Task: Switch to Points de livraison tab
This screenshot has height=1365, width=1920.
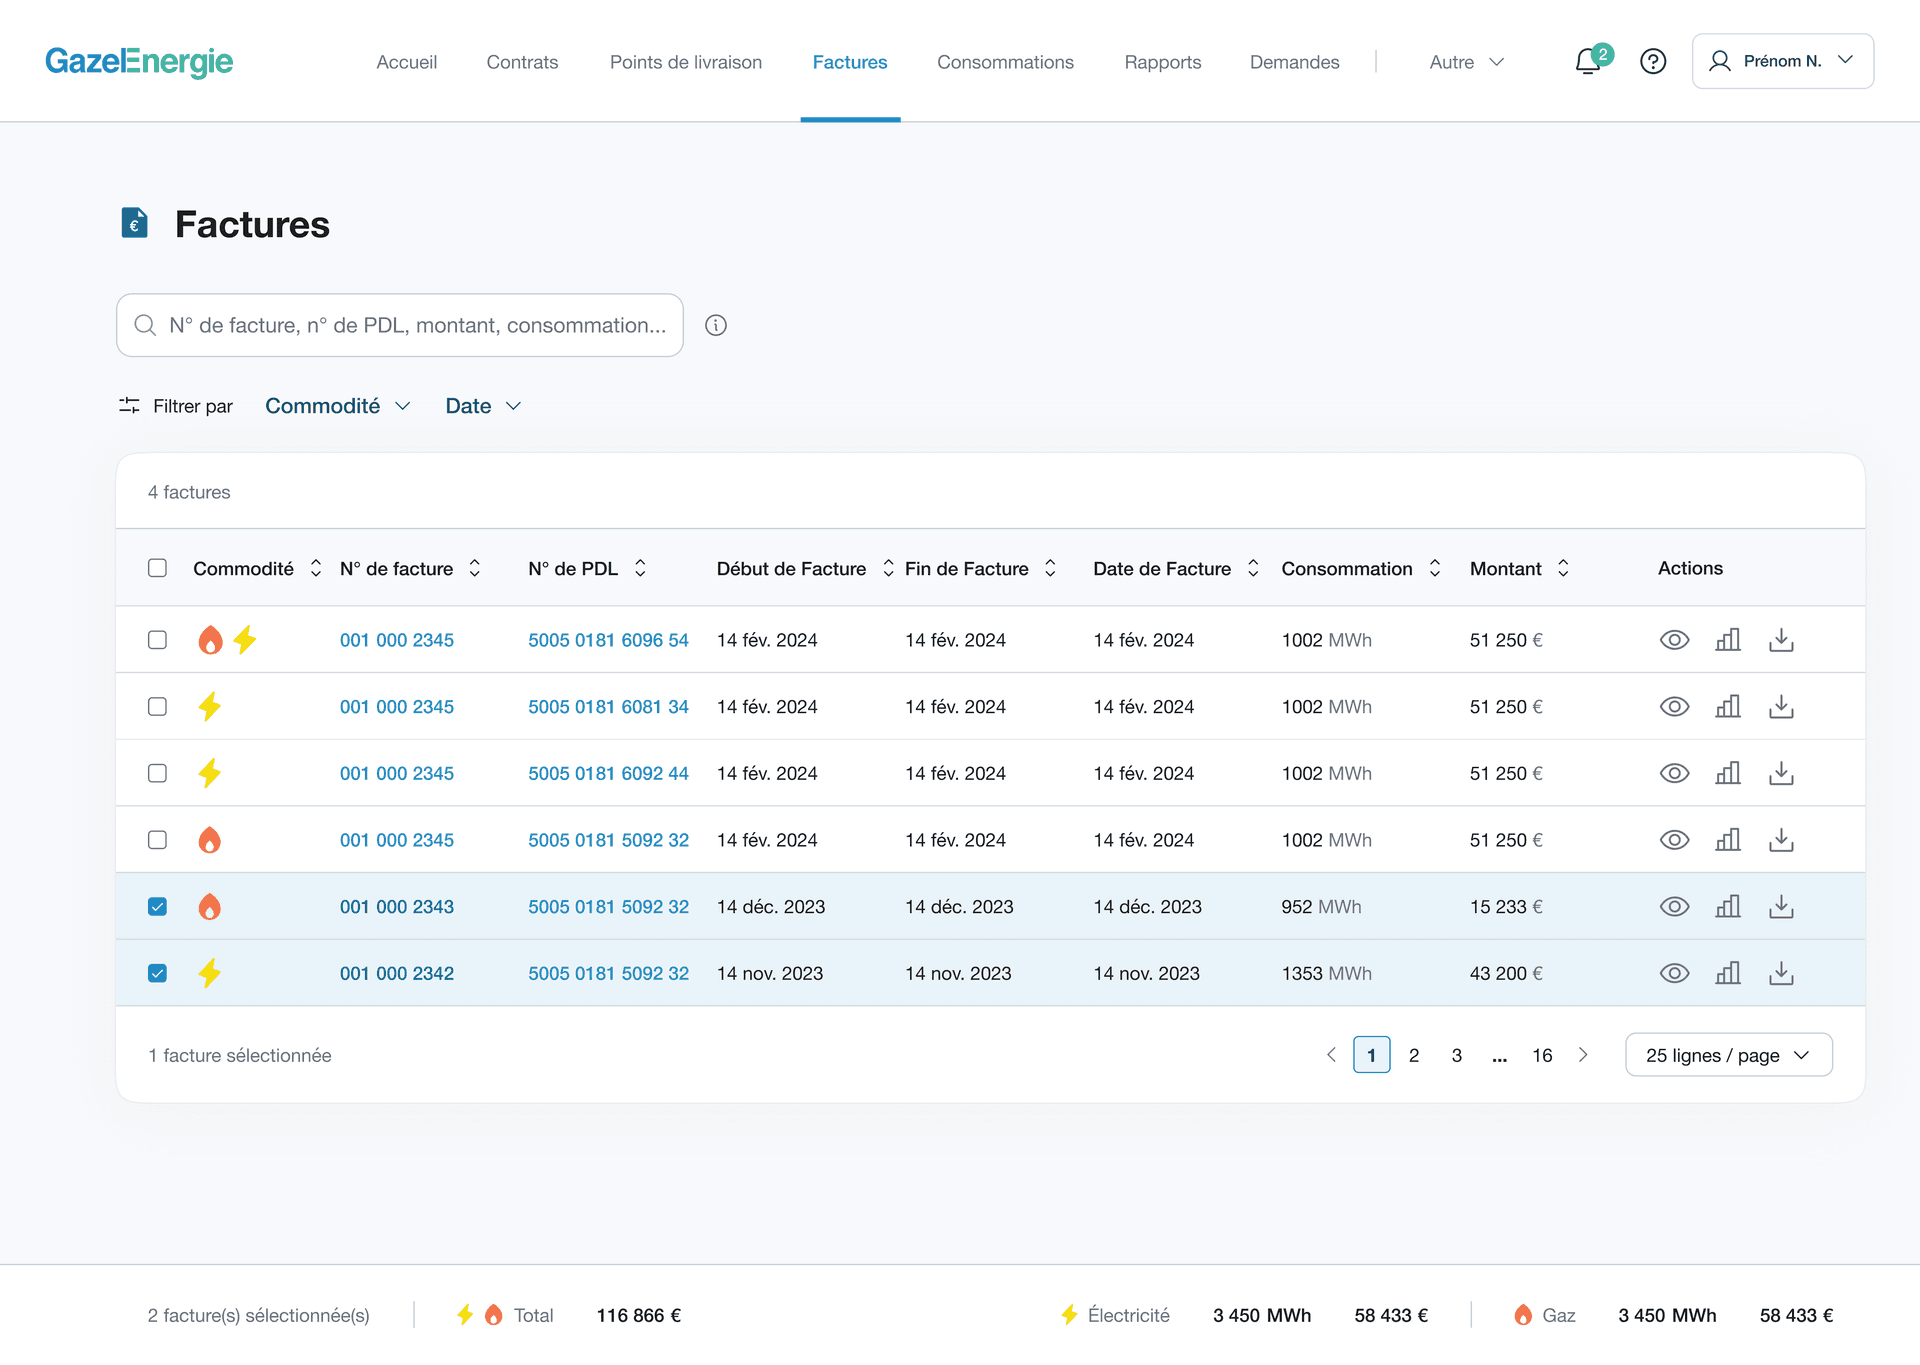Action: click(x=686, y=62)
